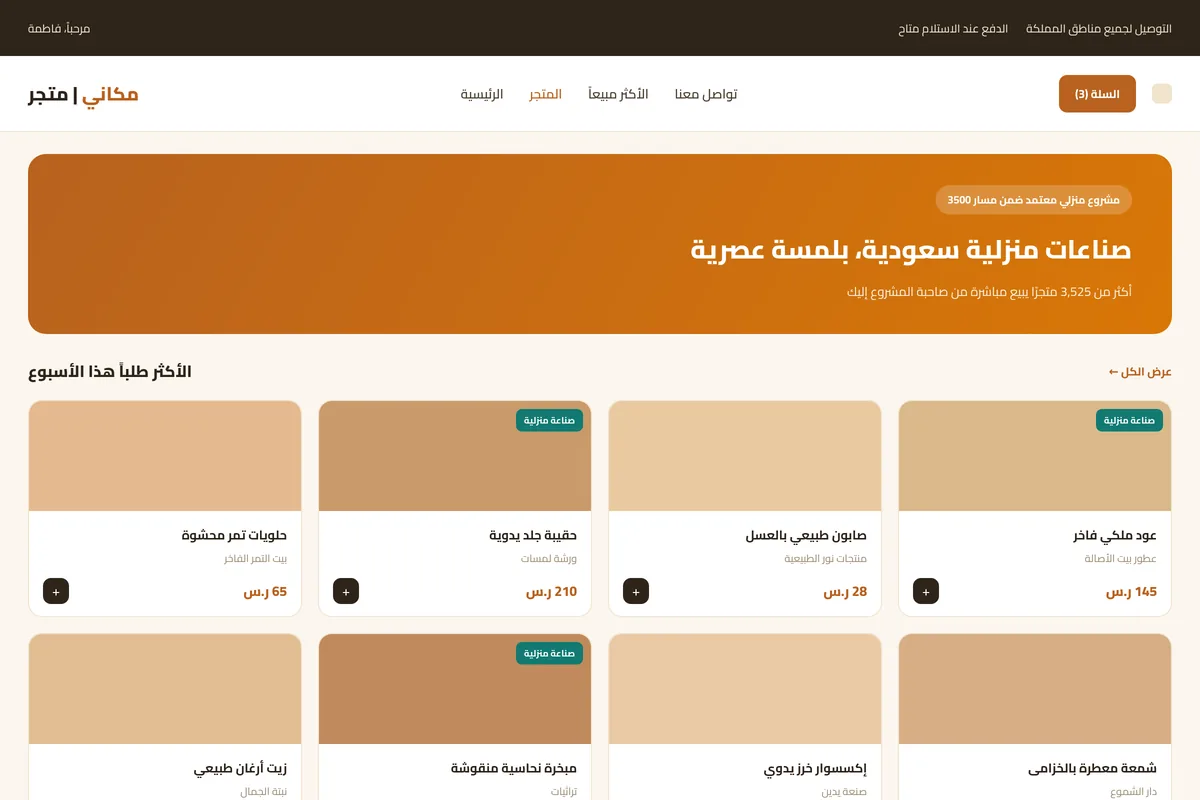
Task: Click product title حقيبة جلد يدوية
Action: (x=533, y=536)
